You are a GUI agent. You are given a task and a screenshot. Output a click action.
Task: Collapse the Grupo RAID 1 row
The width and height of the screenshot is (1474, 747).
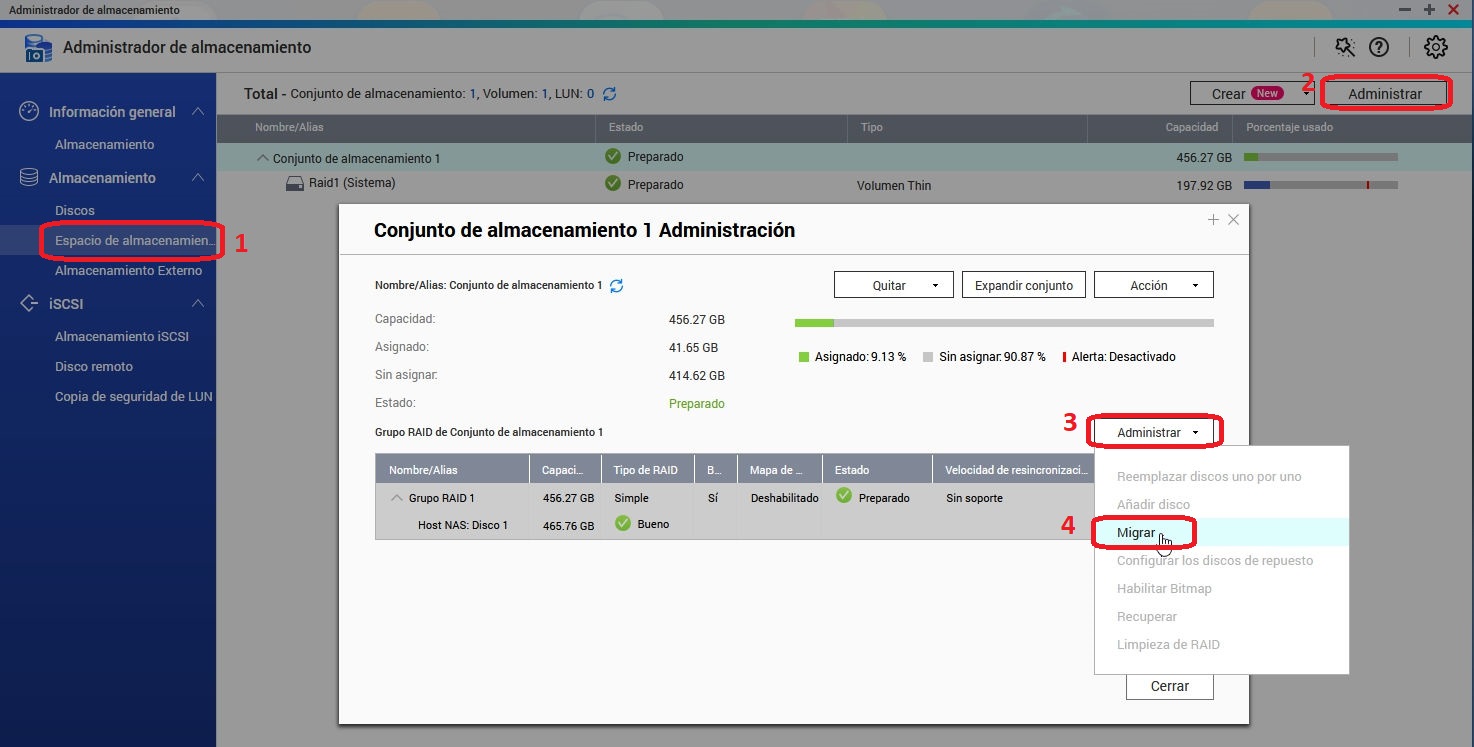[397, 498]
